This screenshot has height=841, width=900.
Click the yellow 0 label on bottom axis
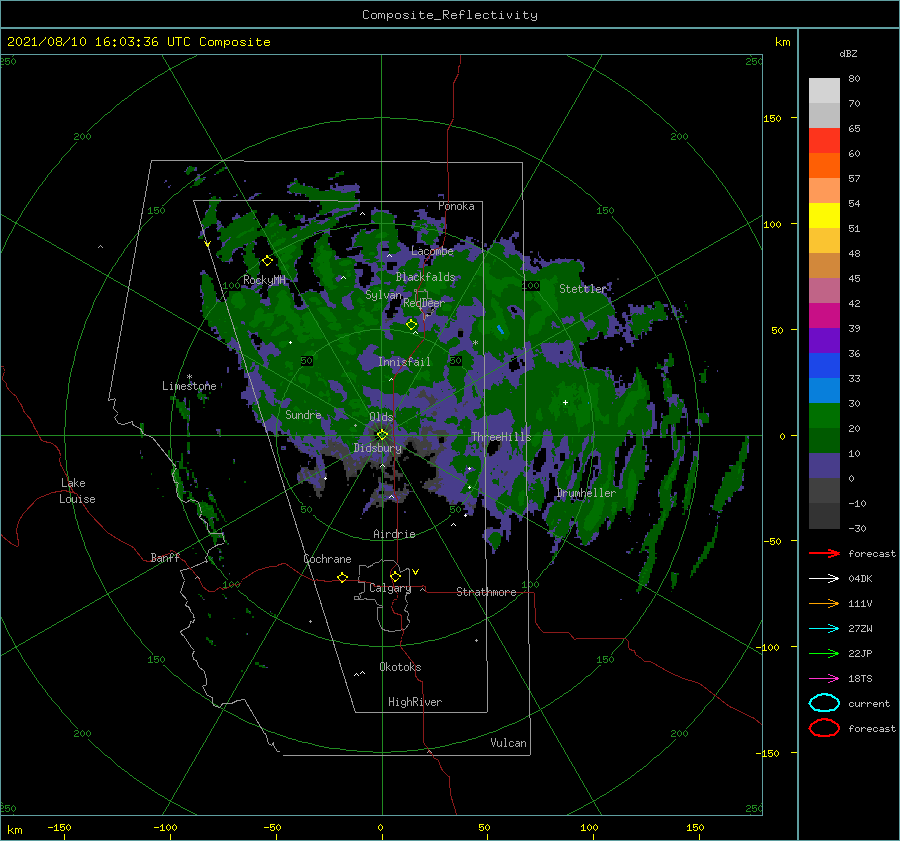point(380,827)
